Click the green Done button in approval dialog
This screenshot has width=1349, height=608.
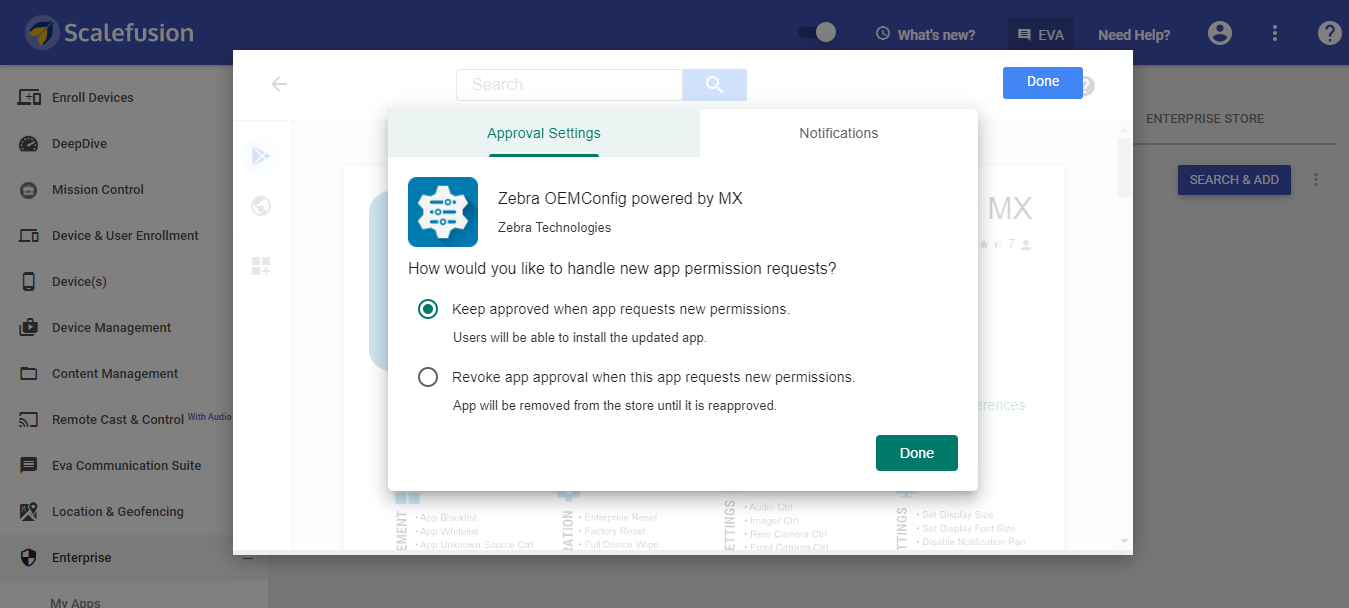(x=917, y=453)
